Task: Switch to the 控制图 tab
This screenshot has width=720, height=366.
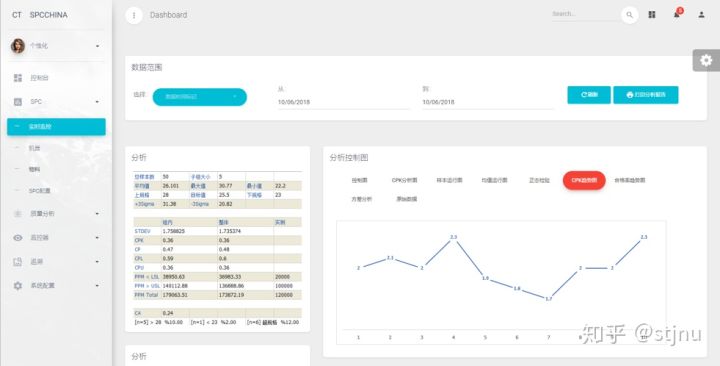Action: (x=360, y=180)
